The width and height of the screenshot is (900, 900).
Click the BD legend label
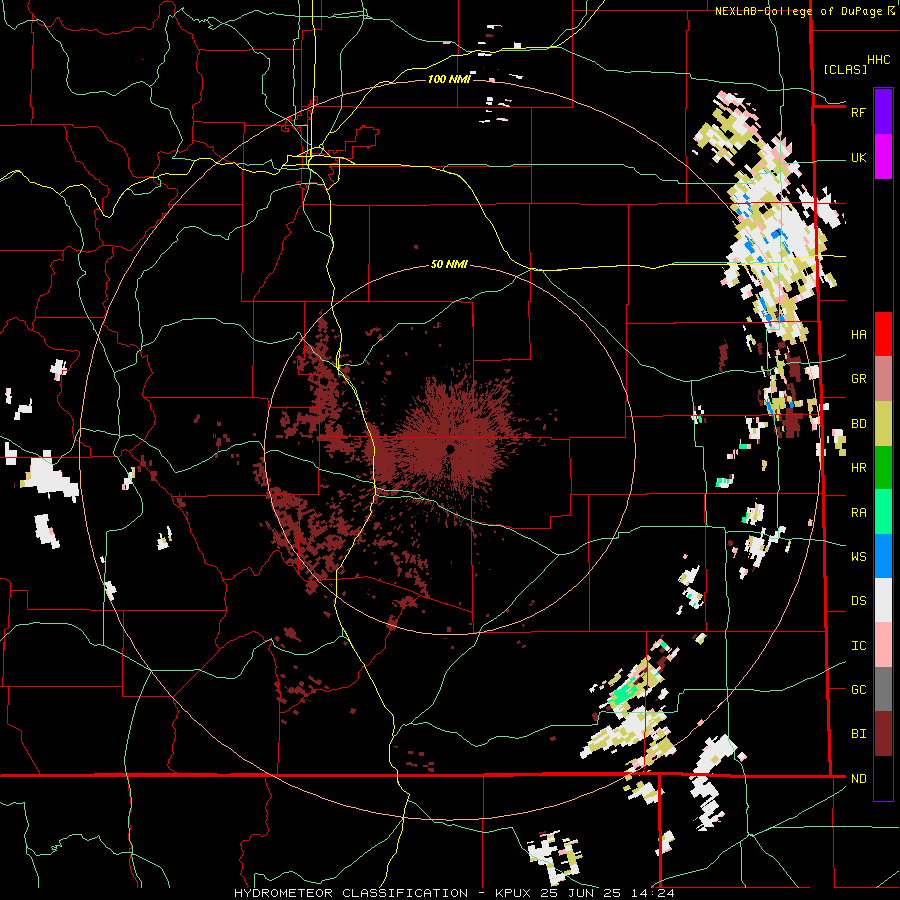coord(858,424)
